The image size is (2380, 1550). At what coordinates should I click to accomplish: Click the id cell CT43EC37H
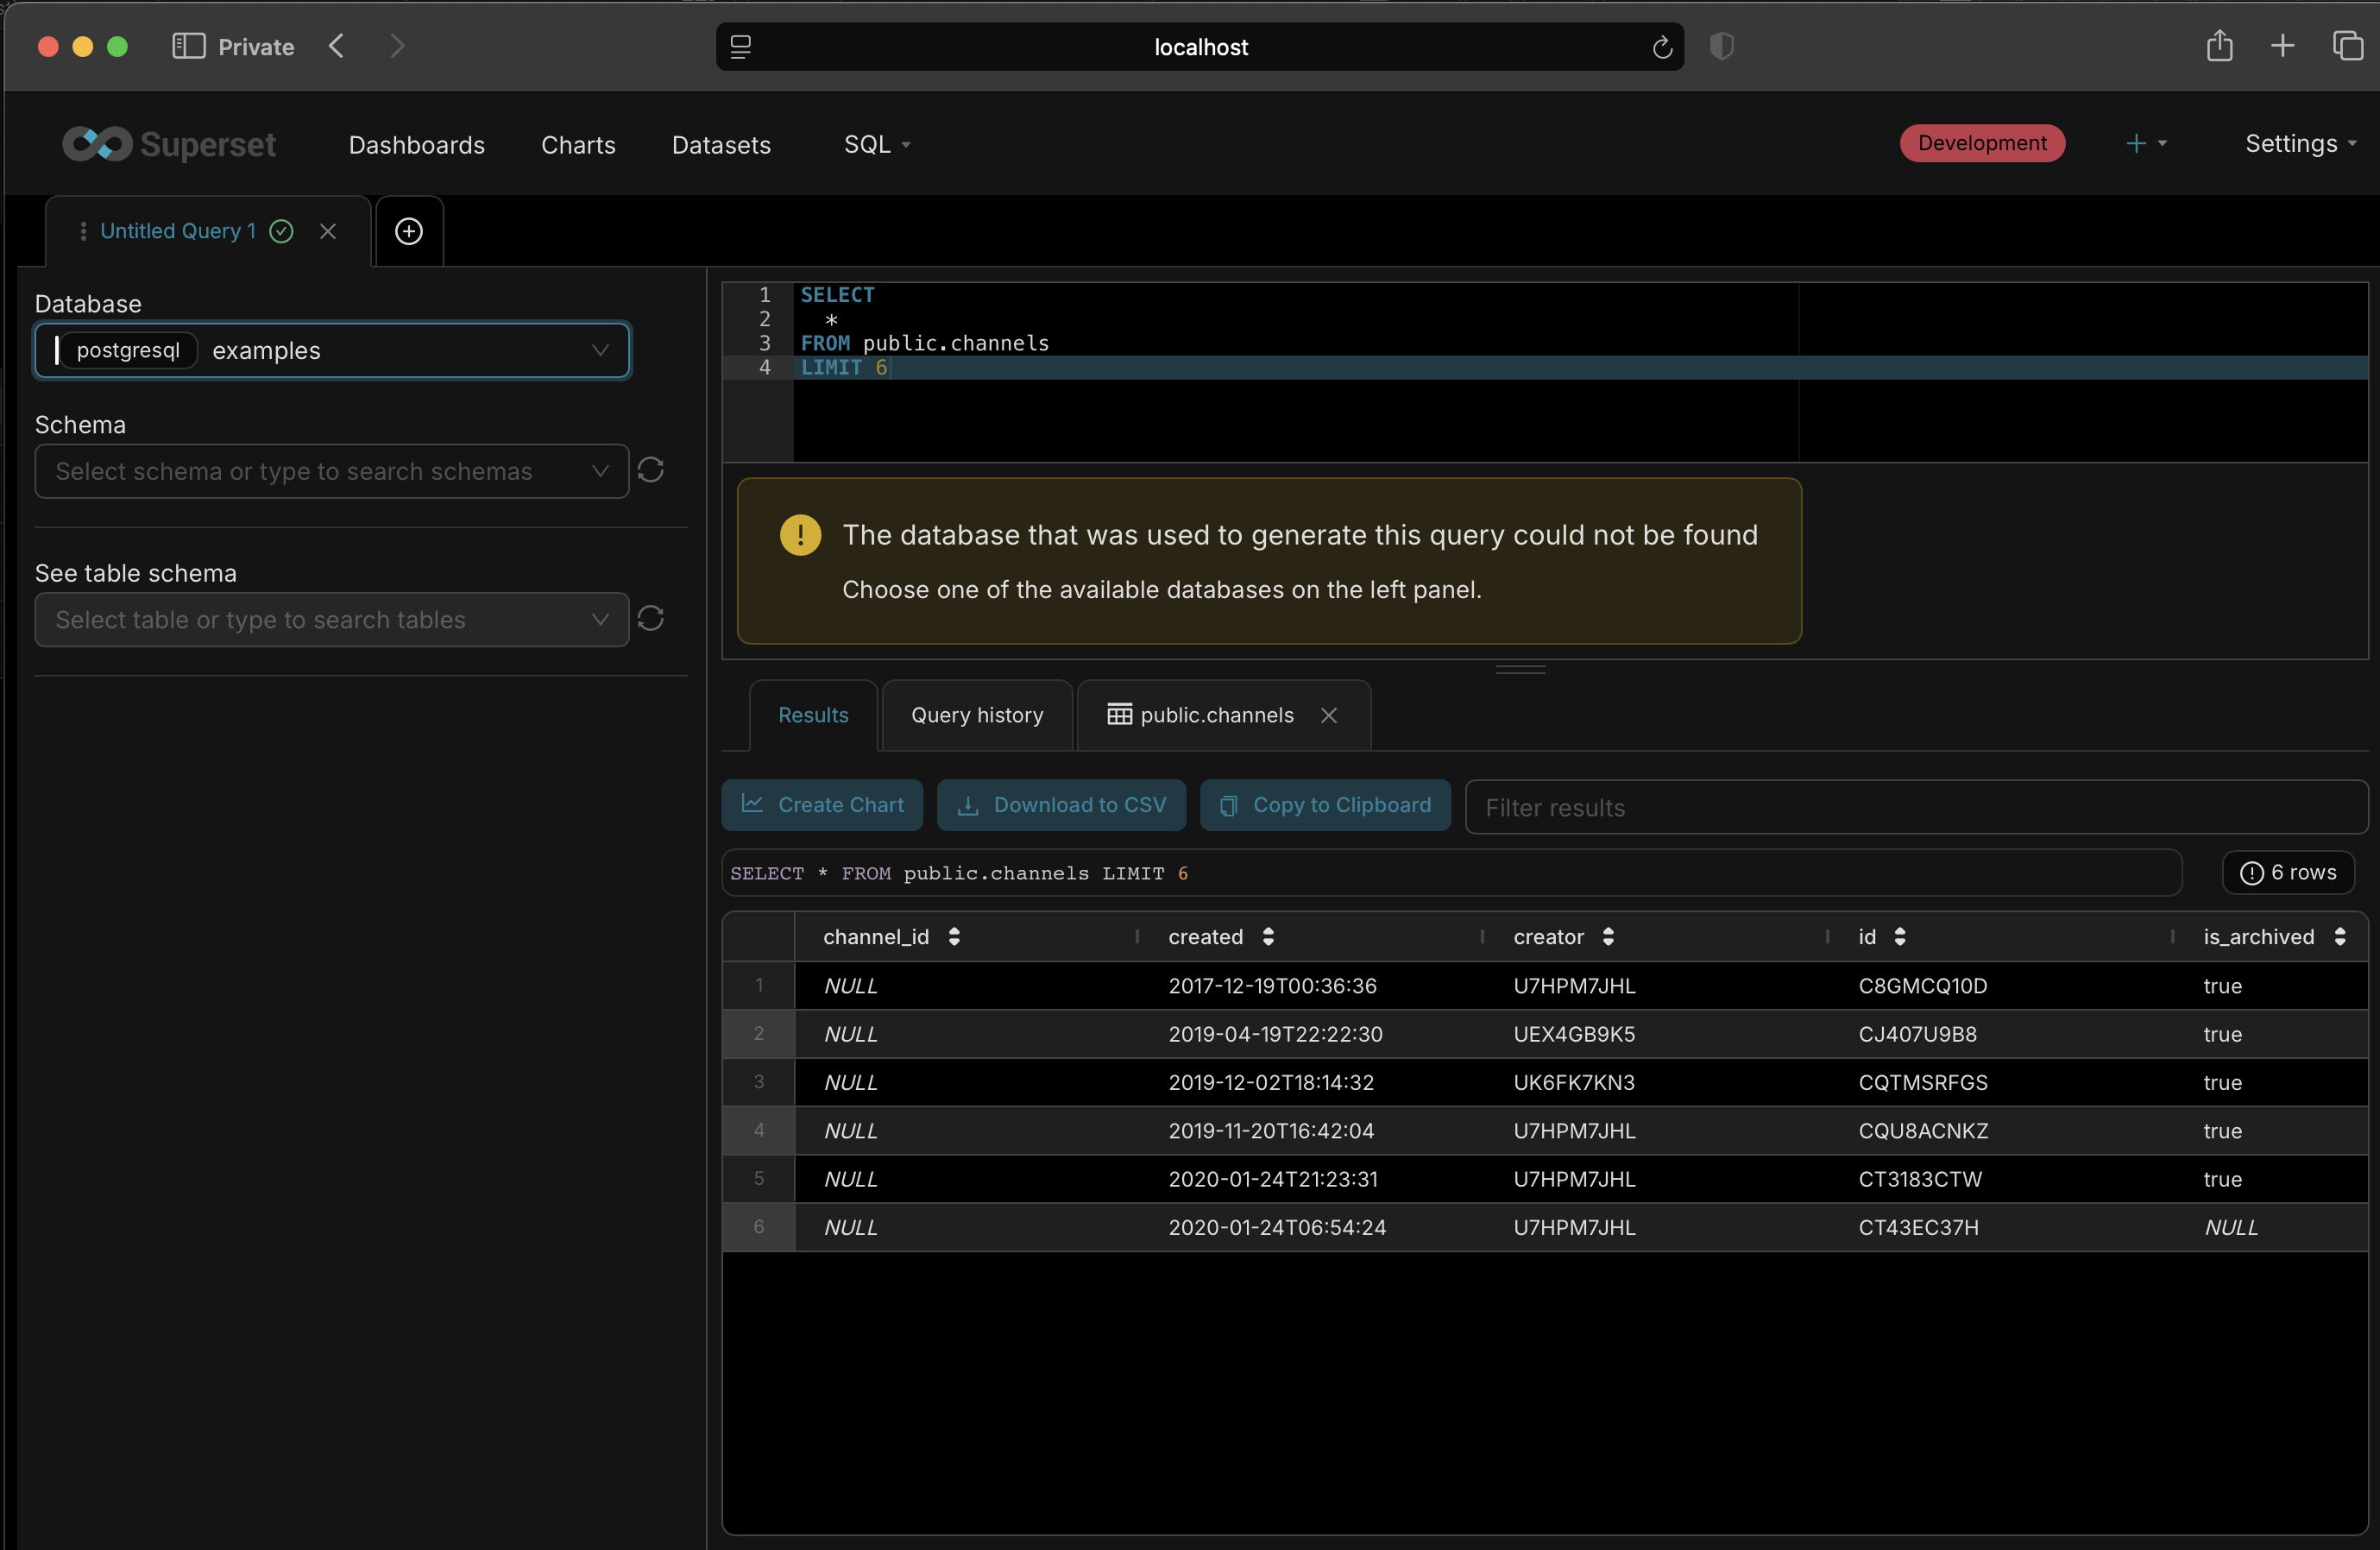(x=1918, y=1227)
